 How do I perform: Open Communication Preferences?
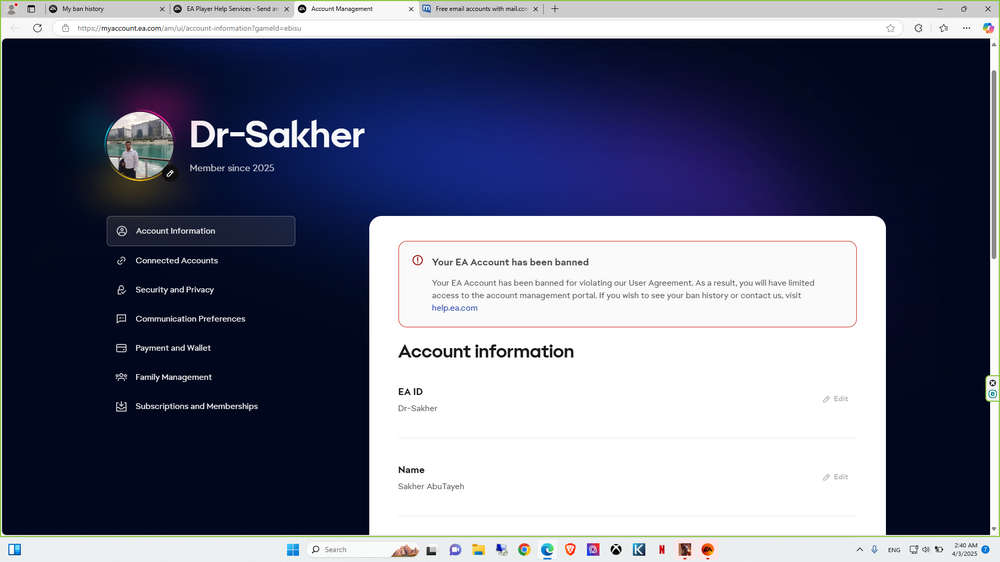click(180, 319)
